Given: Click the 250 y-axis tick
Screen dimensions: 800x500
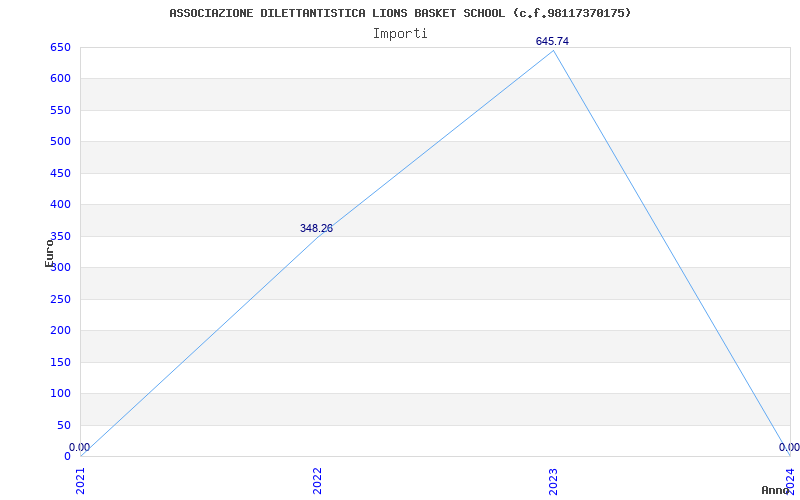Looking at the screenshot, I should [x=60, y=299].
